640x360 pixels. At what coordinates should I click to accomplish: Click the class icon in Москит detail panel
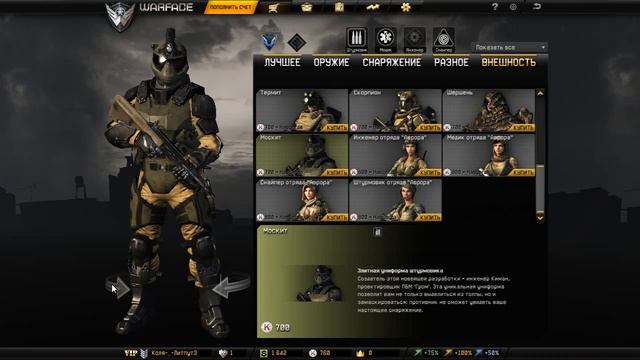(x=378, y=232)
